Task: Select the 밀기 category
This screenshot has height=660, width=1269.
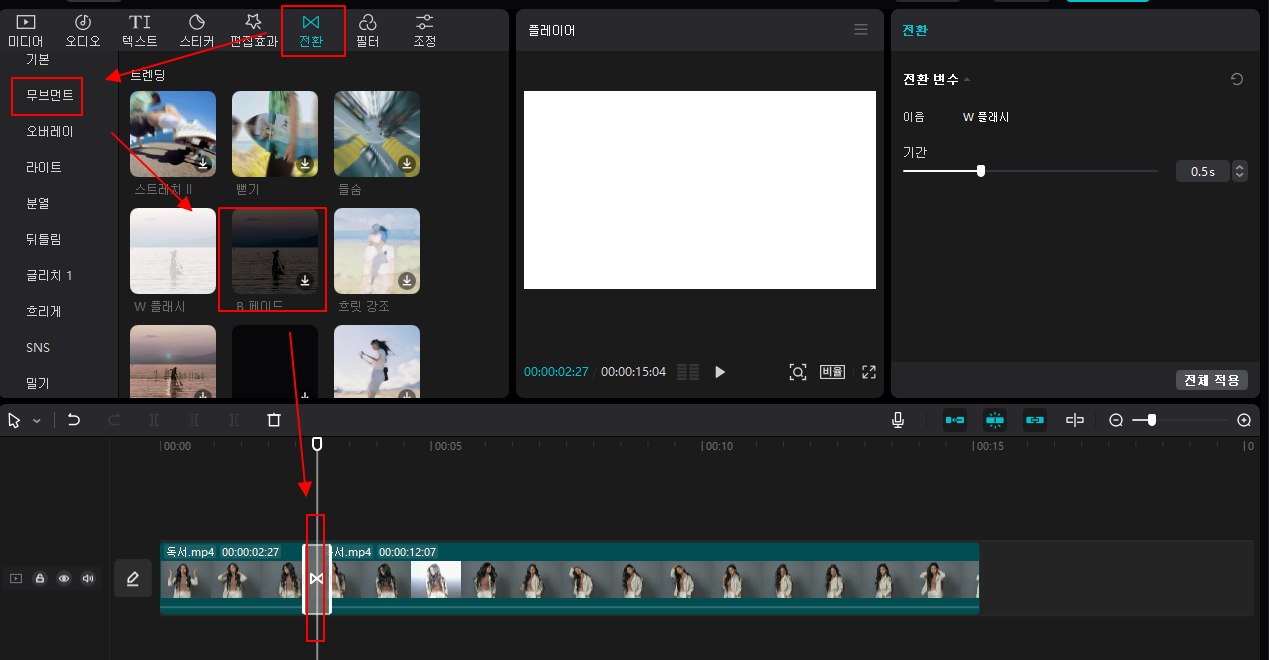Action: pos(38,383)
